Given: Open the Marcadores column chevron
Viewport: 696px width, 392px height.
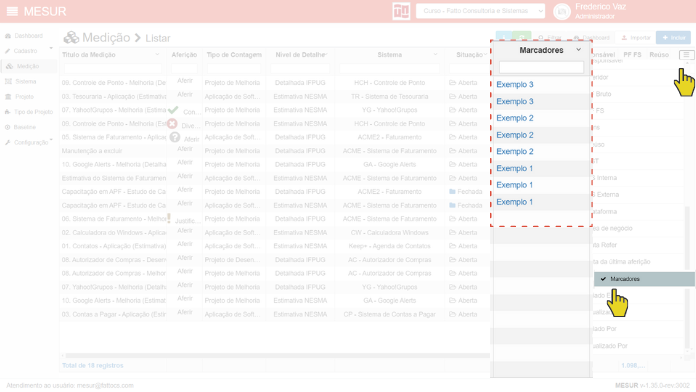Looking at the screenshot, I should pos(578,50).
